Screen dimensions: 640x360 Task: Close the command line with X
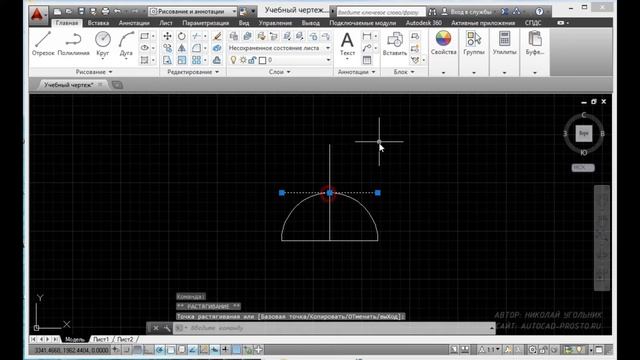click(156, 328)
